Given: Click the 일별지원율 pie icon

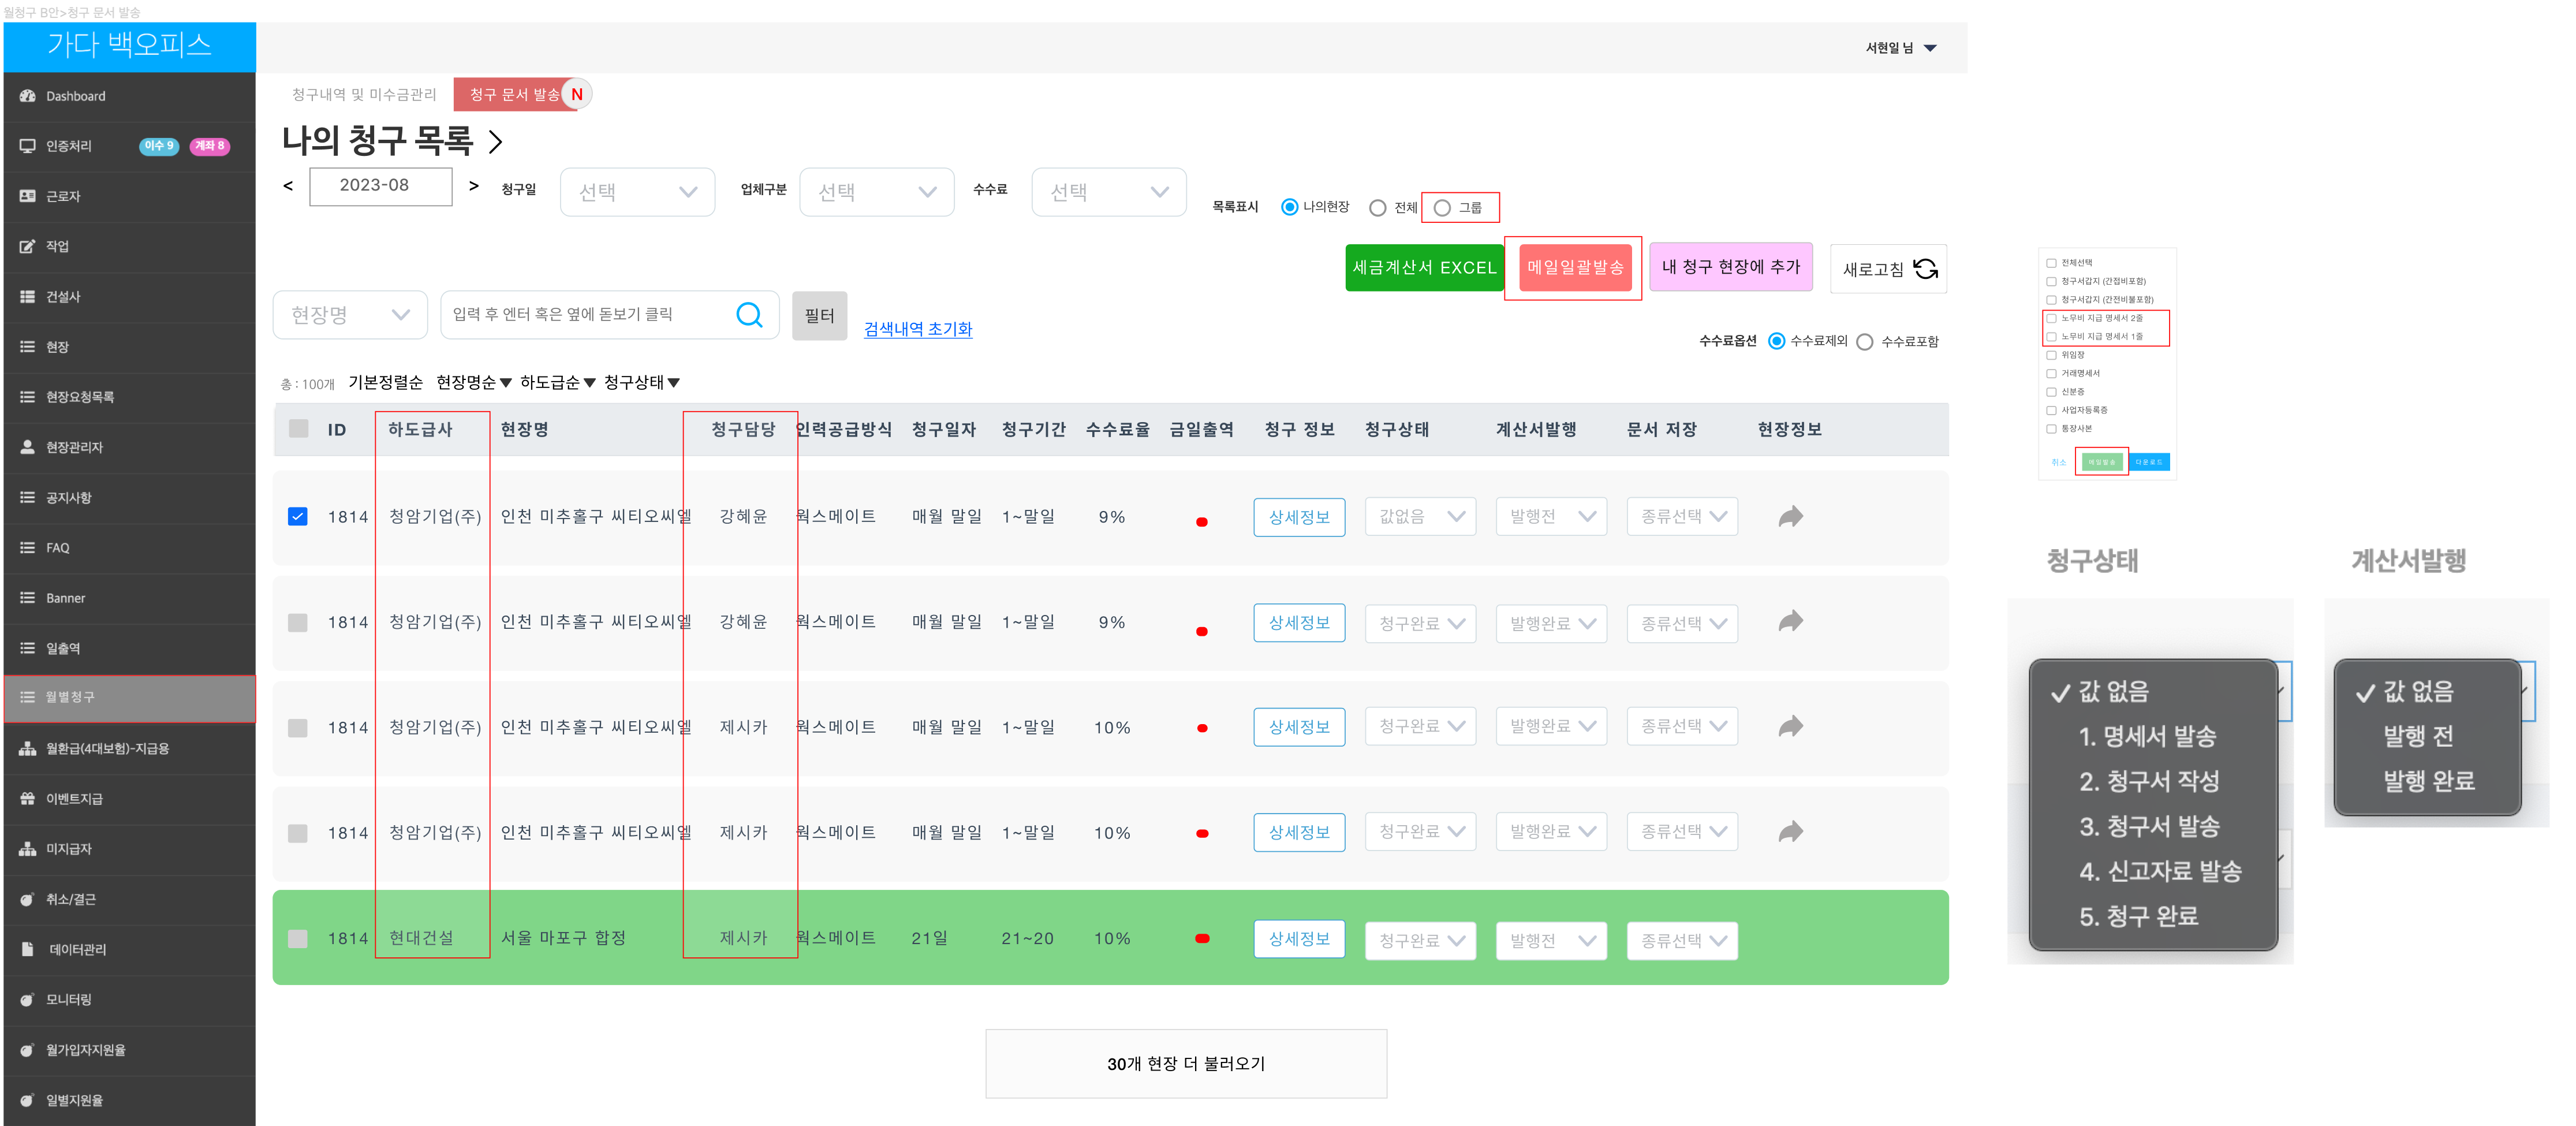Looking at the screenshot, I should [x=28, y=1100].
